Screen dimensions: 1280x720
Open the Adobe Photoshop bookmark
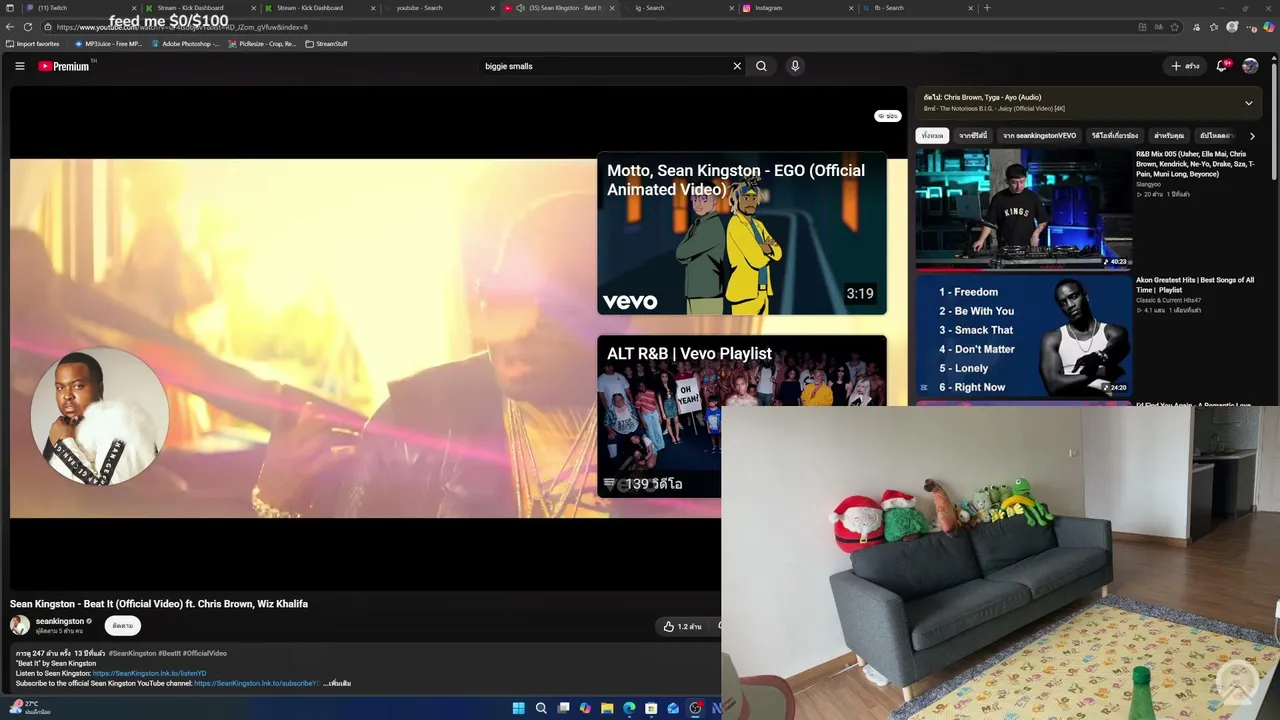pos(186,44)
